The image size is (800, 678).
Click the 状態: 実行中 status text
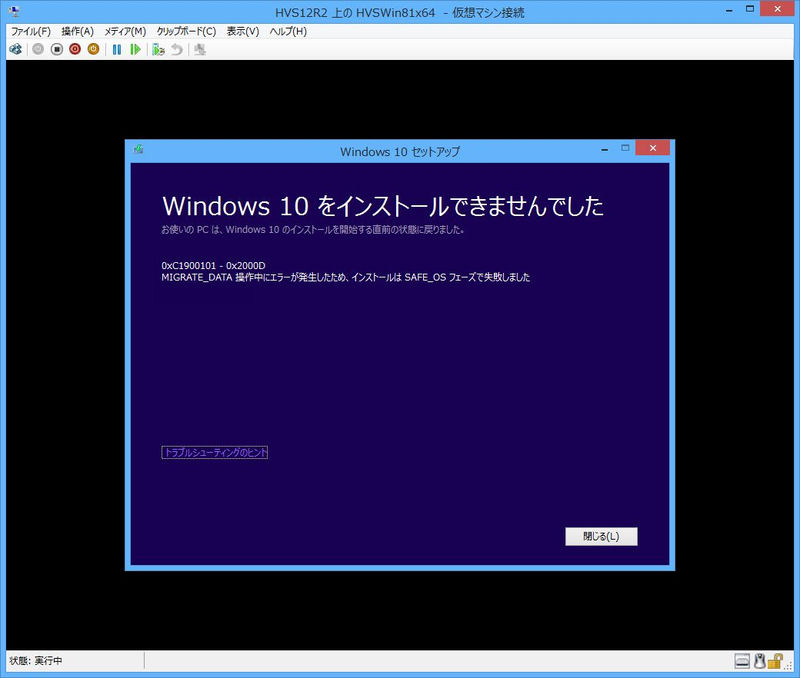click(36, 661)
